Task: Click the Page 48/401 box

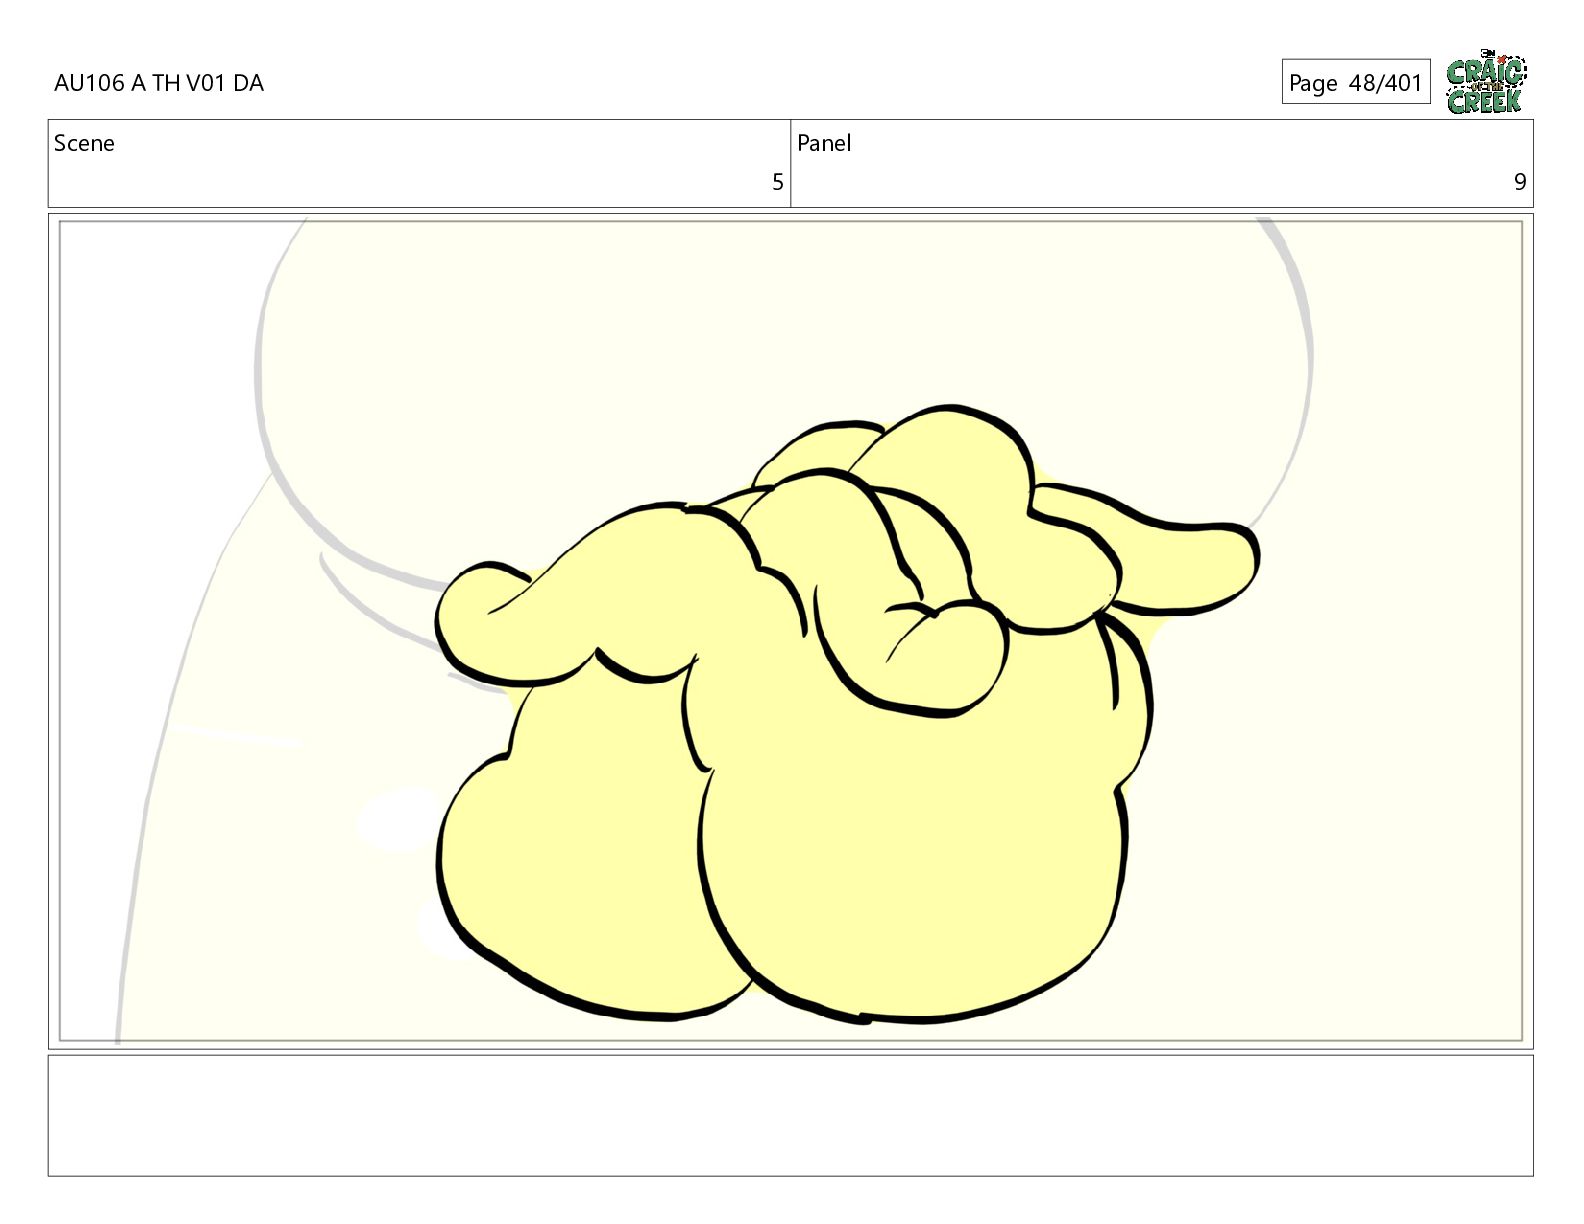Action: [x=1356, y=83]
